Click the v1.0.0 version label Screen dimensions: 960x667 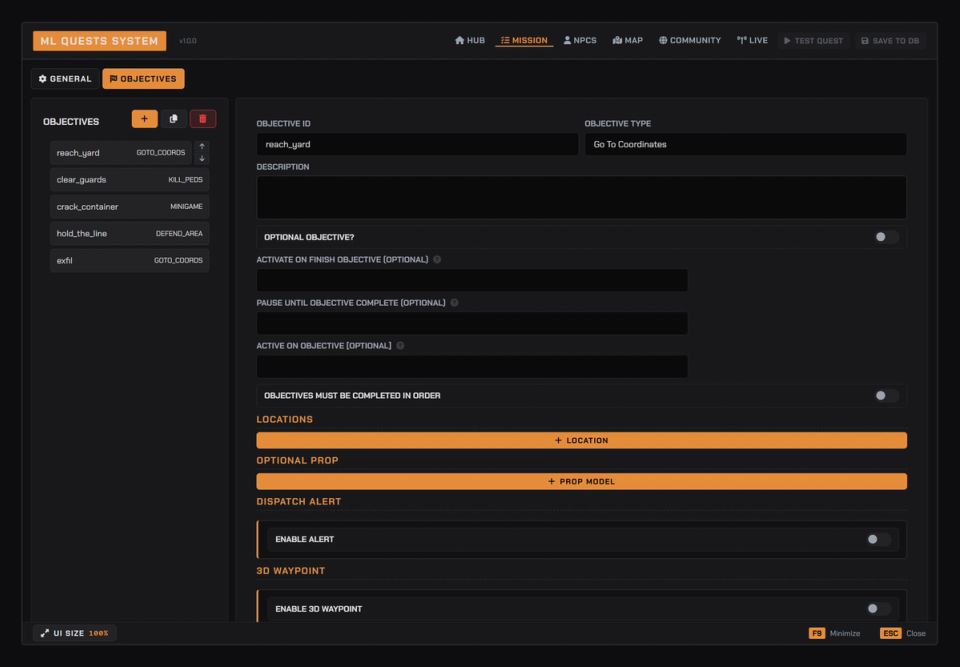188,41
